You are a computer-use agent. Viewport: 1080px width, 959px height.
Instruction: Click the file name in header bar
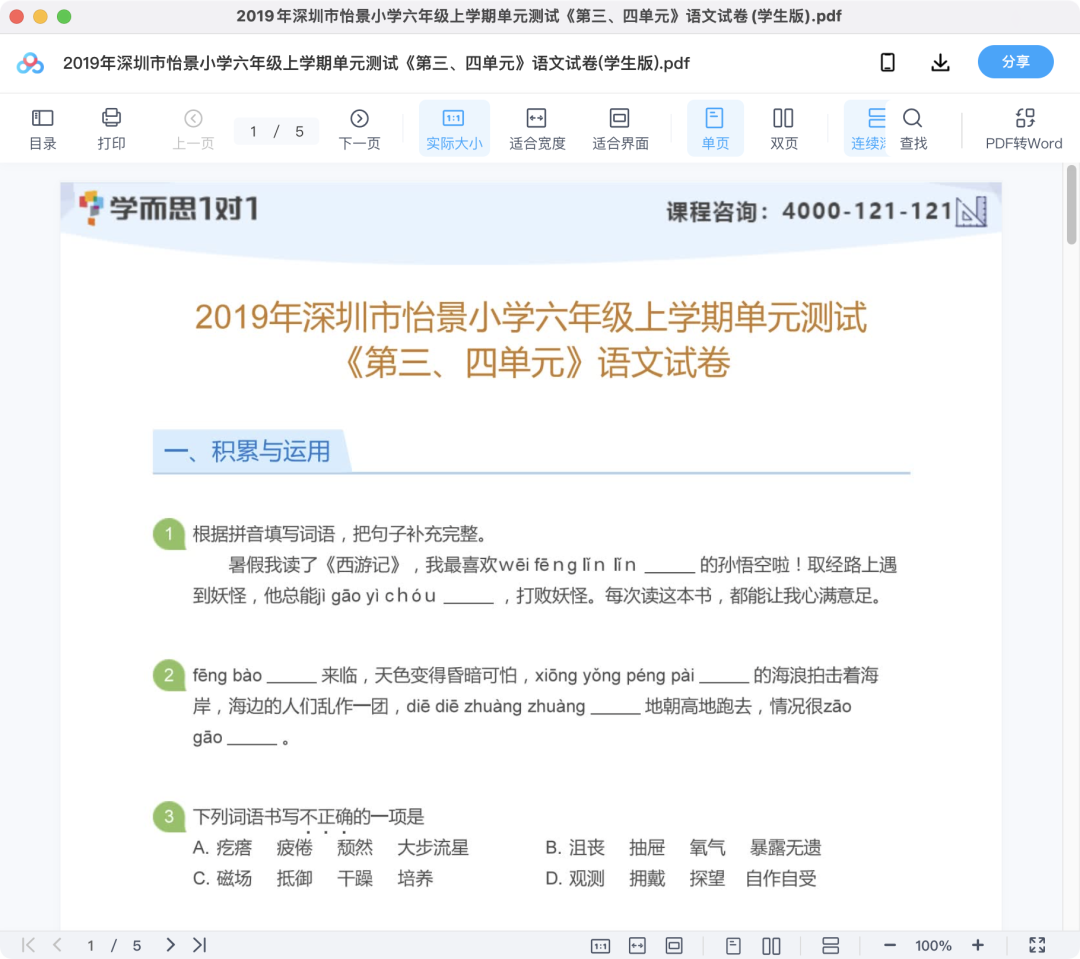376,63
